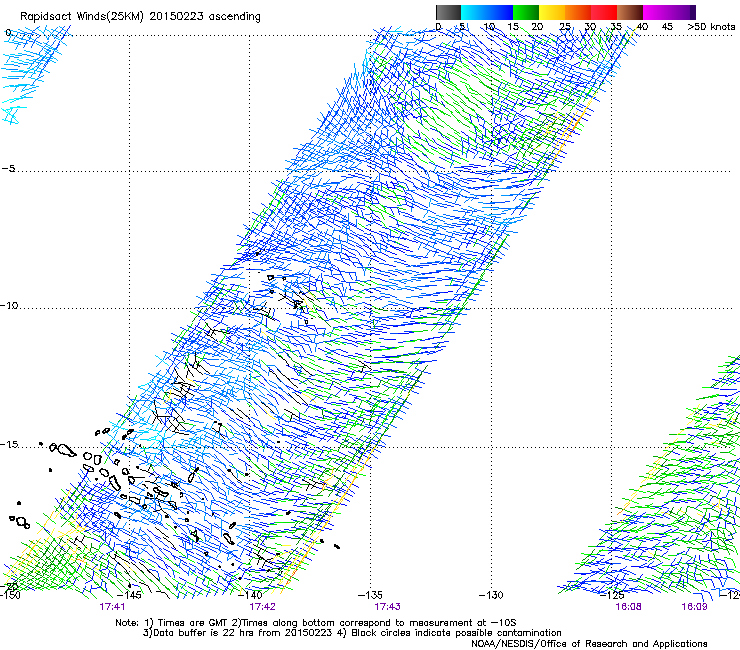The width and height of the screenshot is (740, 650).
Task: Click the '20' knots legend label
Action: point(537,27)
